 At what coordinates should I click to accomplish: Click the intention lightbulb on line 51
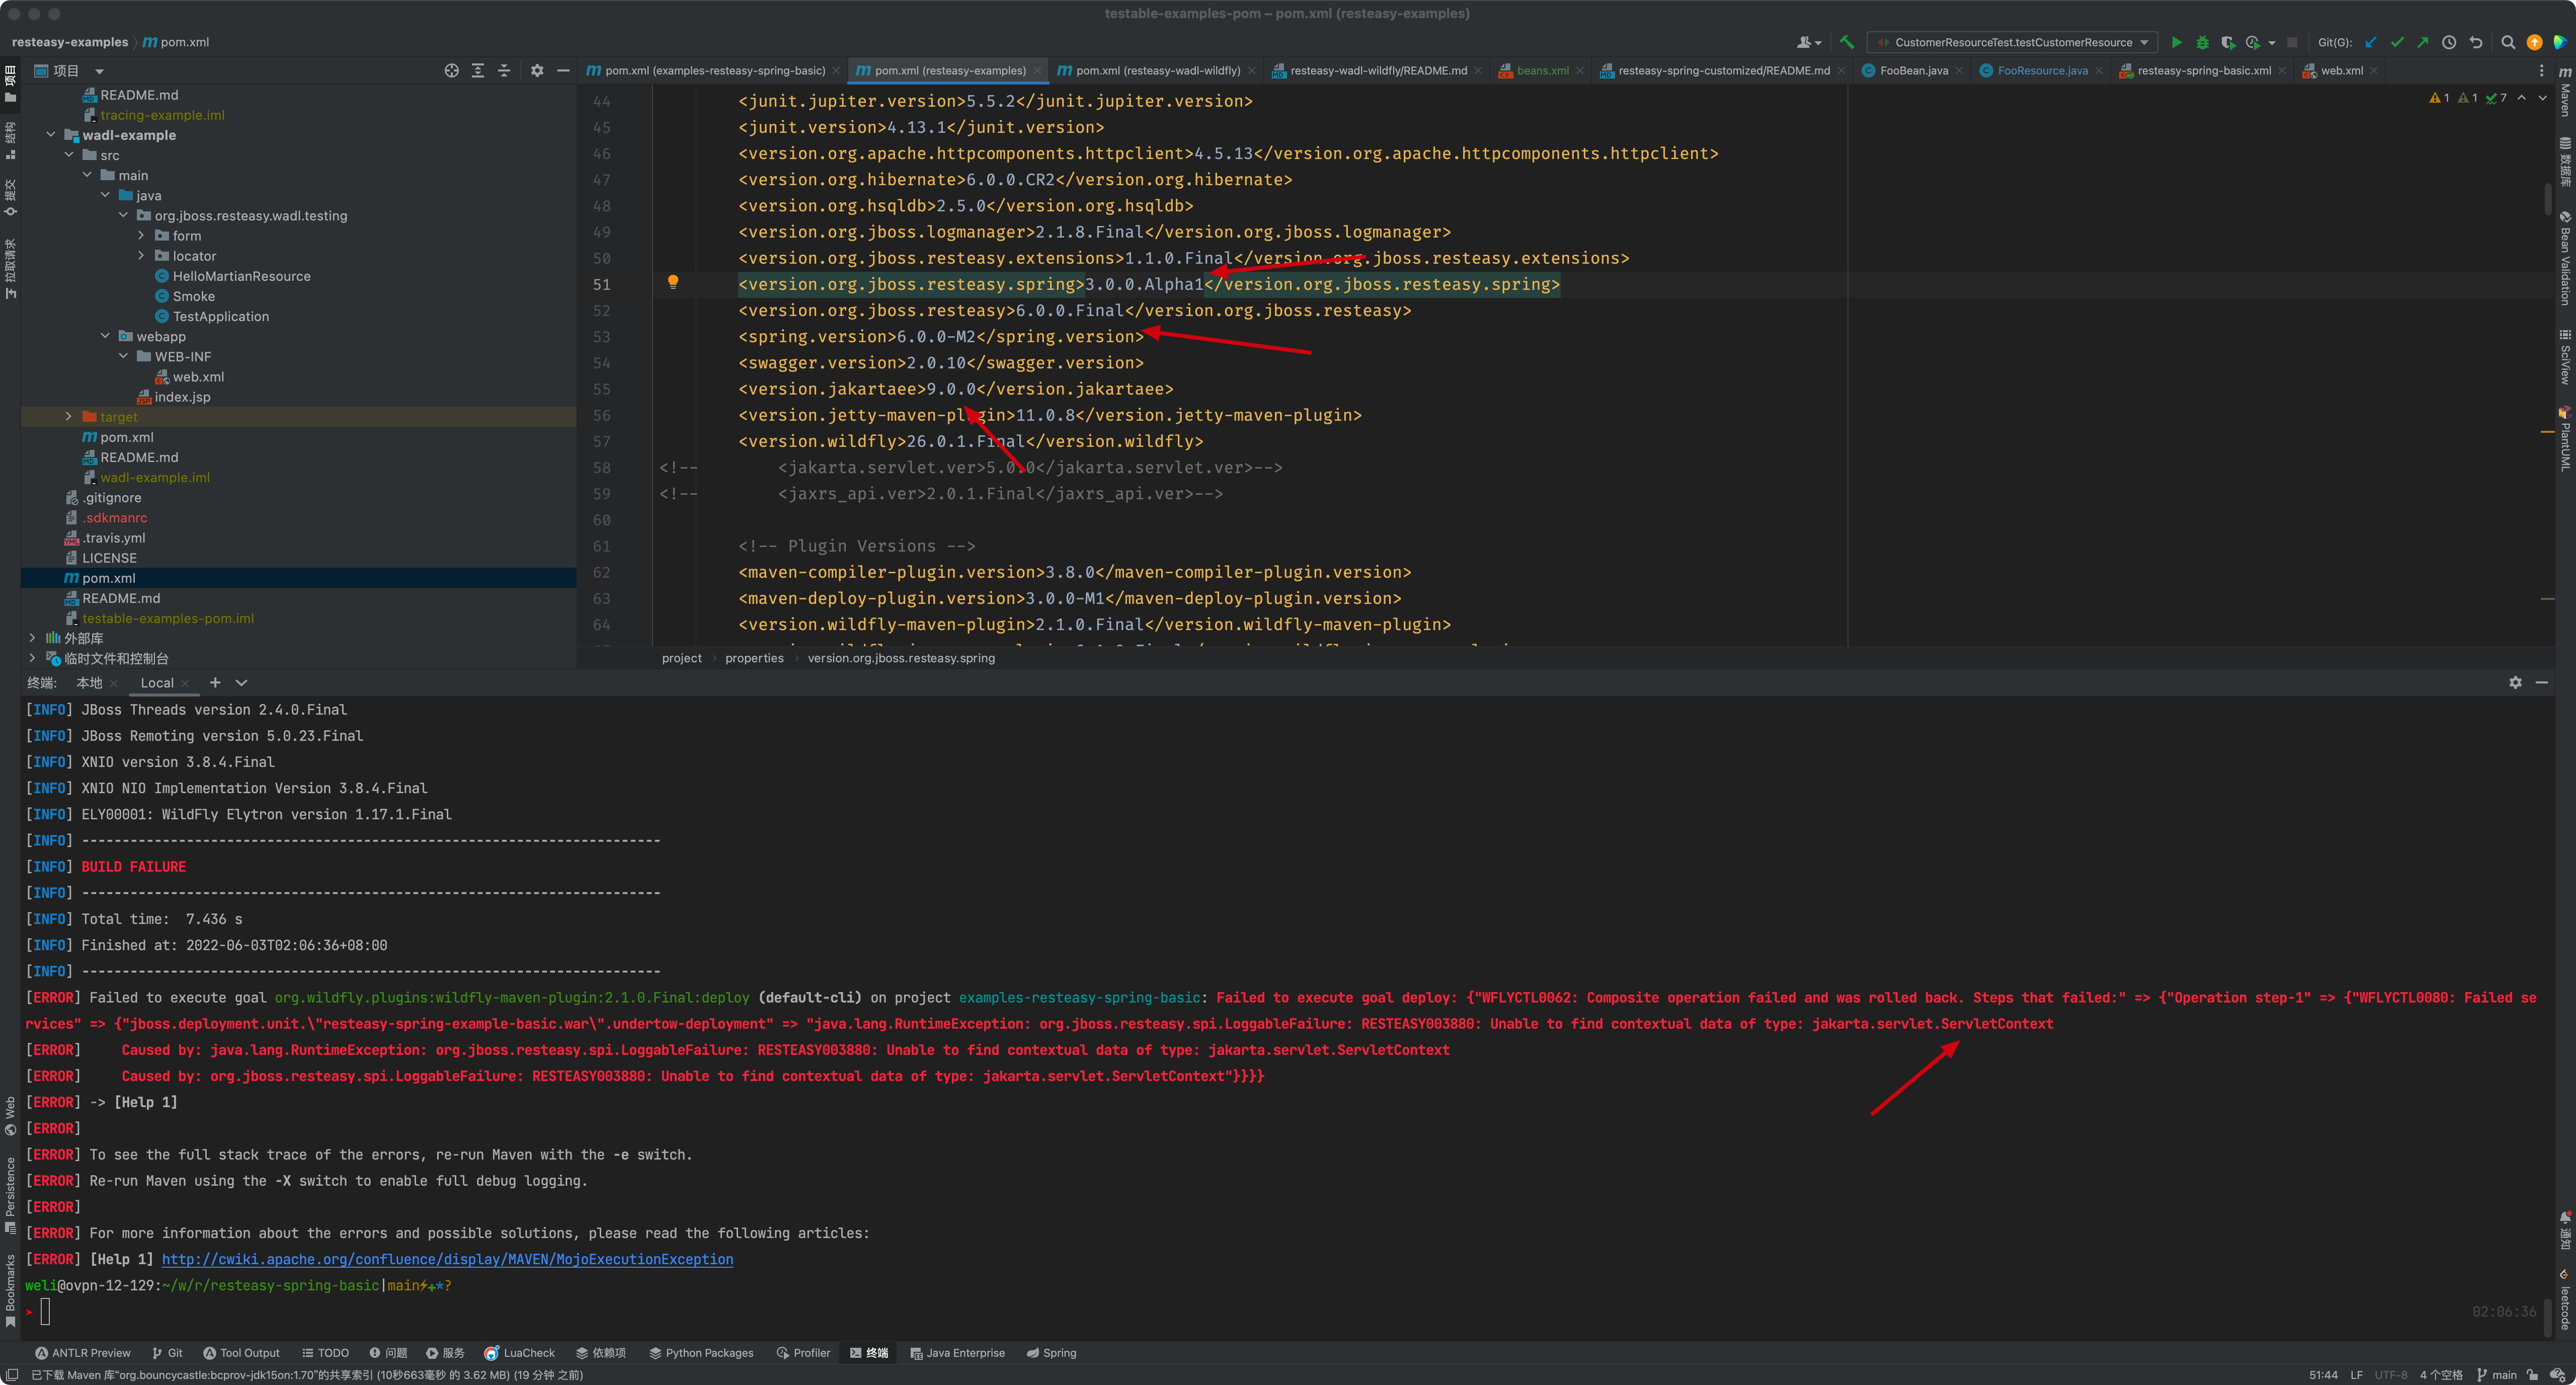point(673,283)
